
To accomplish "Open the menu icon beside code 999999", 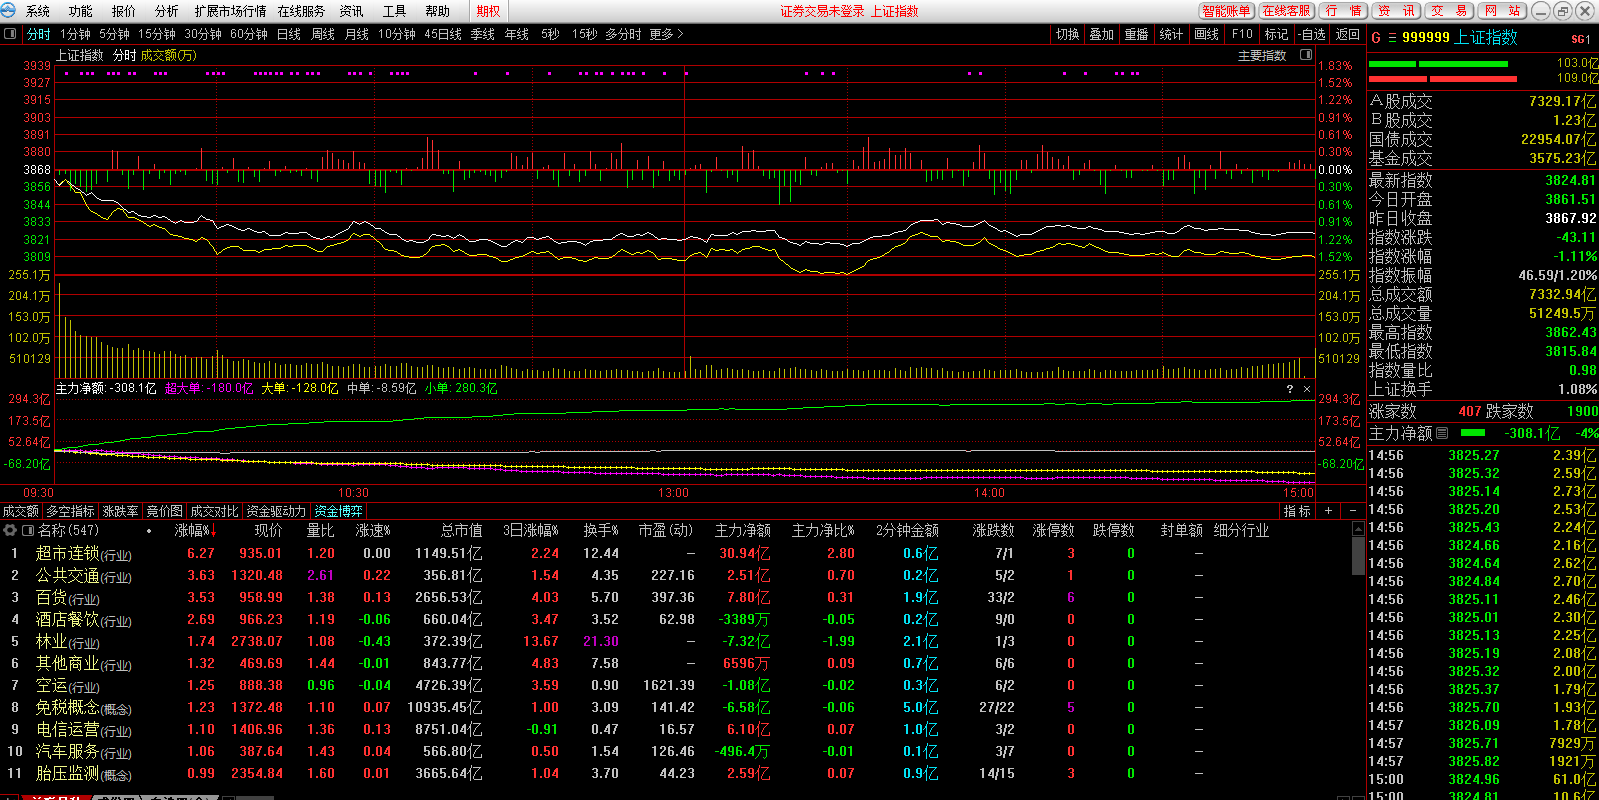I will pos(1391,38).
